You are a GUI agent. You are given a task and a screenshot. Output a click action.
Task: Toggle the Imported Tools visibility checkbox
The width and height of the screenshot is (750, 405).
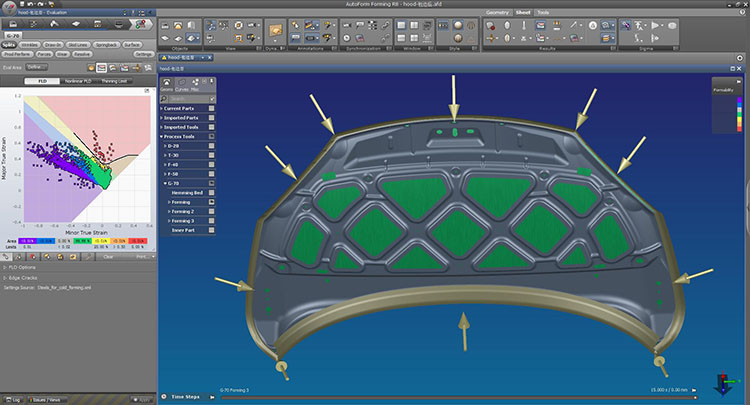click(x=210, y=126)
